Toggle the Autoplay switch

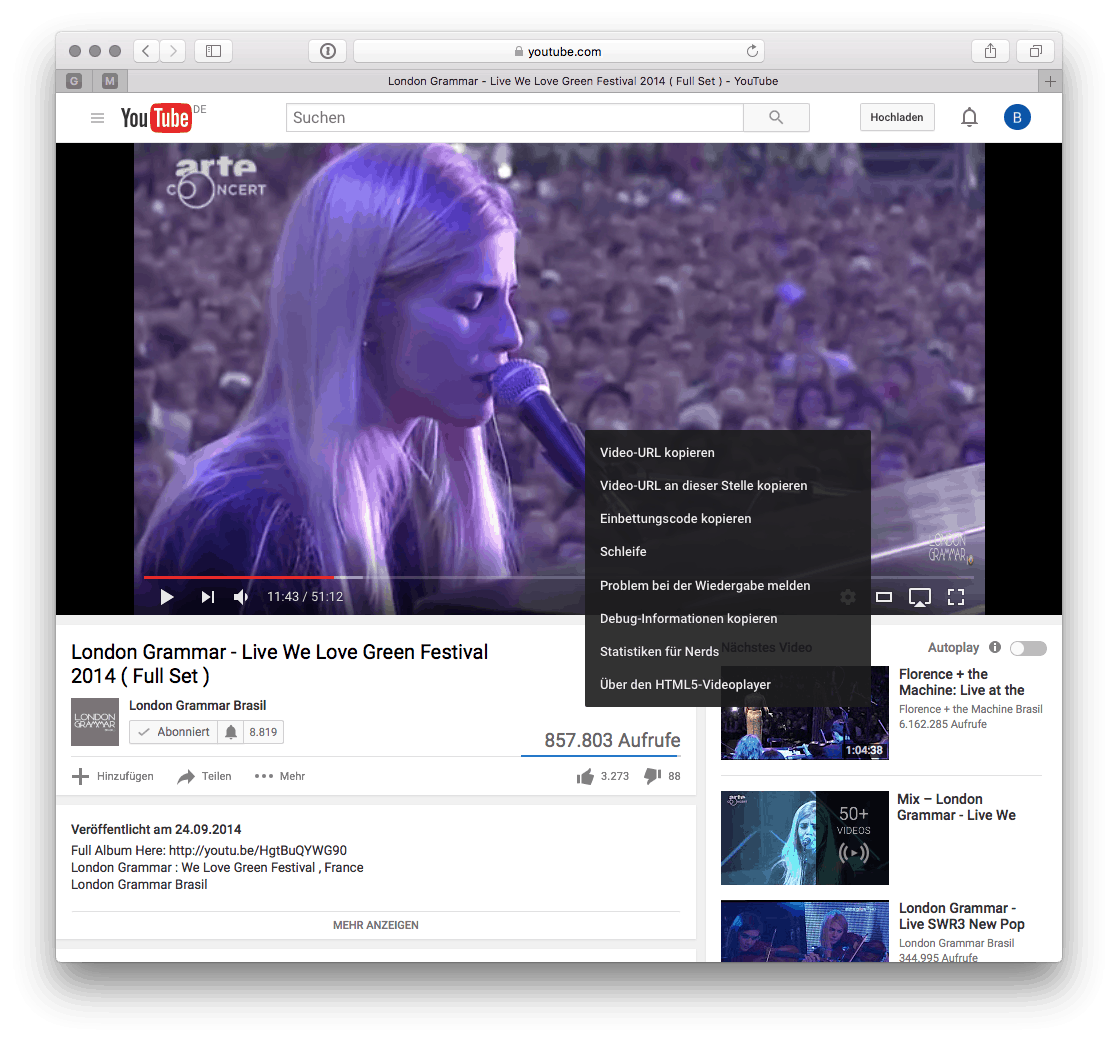1028,648
